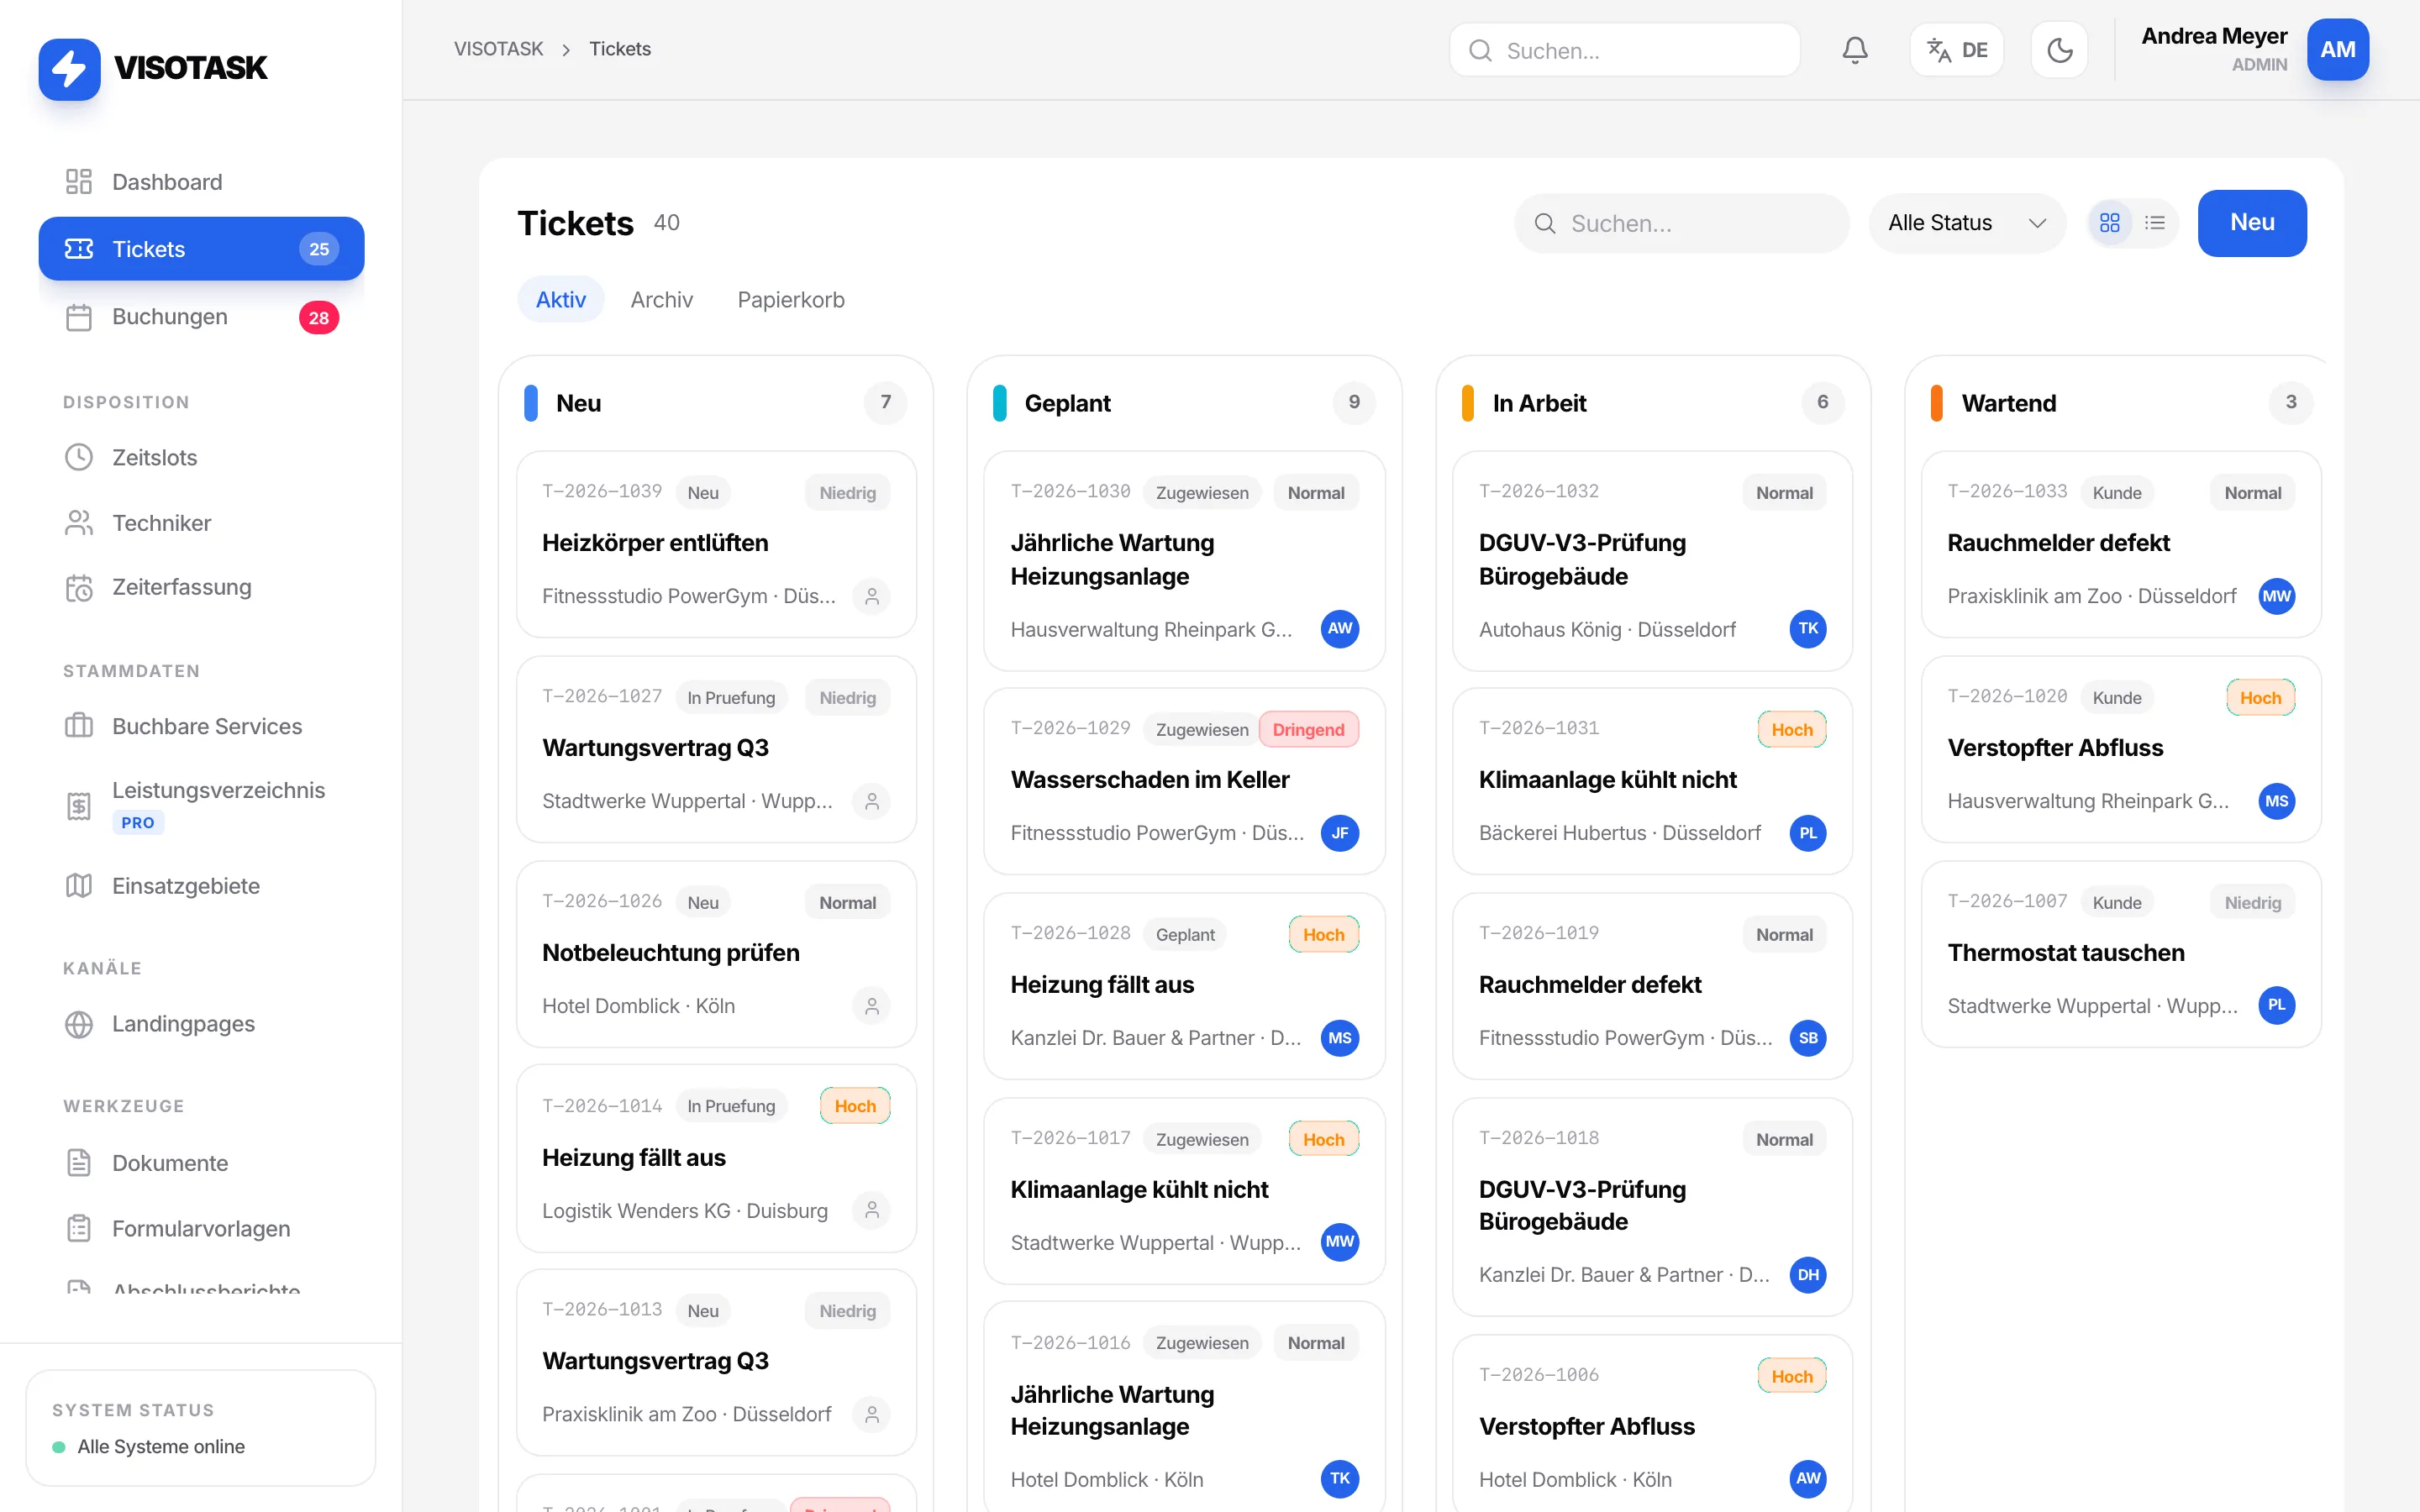Go to Dashboard in the sidebar
The height and width of the screenshot is (1512, 2420).
[x=201, y=182]
